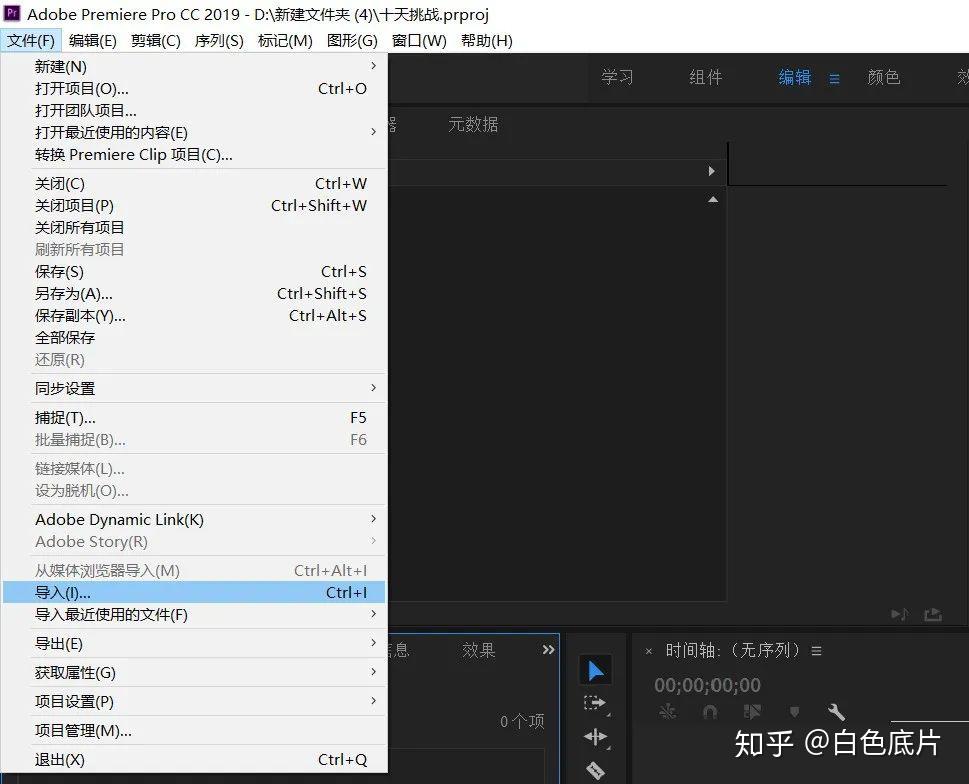
Task: Select the Ripple Edit tool
Action: (595, 737)
